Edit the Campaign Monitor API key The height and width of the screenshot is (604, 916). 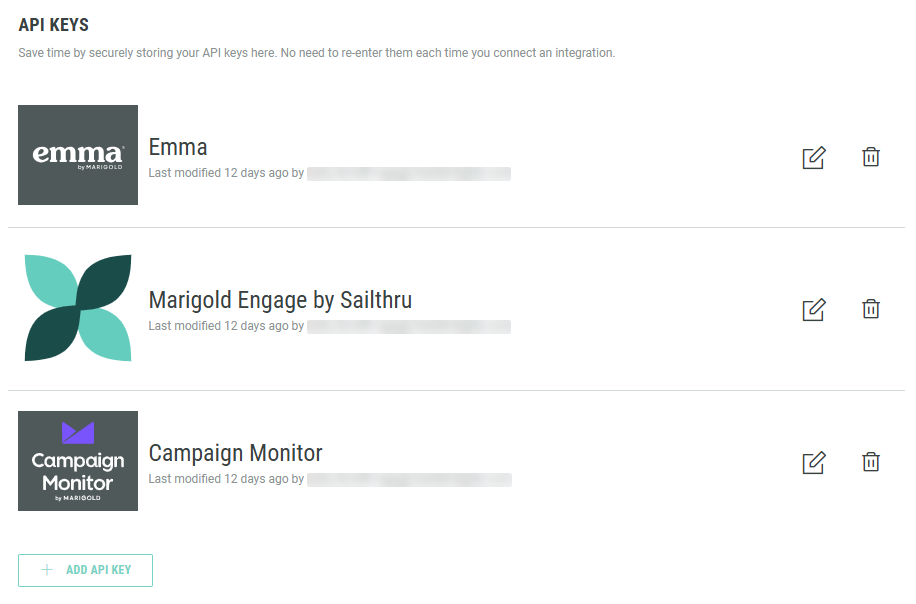[x=814, y=463]
